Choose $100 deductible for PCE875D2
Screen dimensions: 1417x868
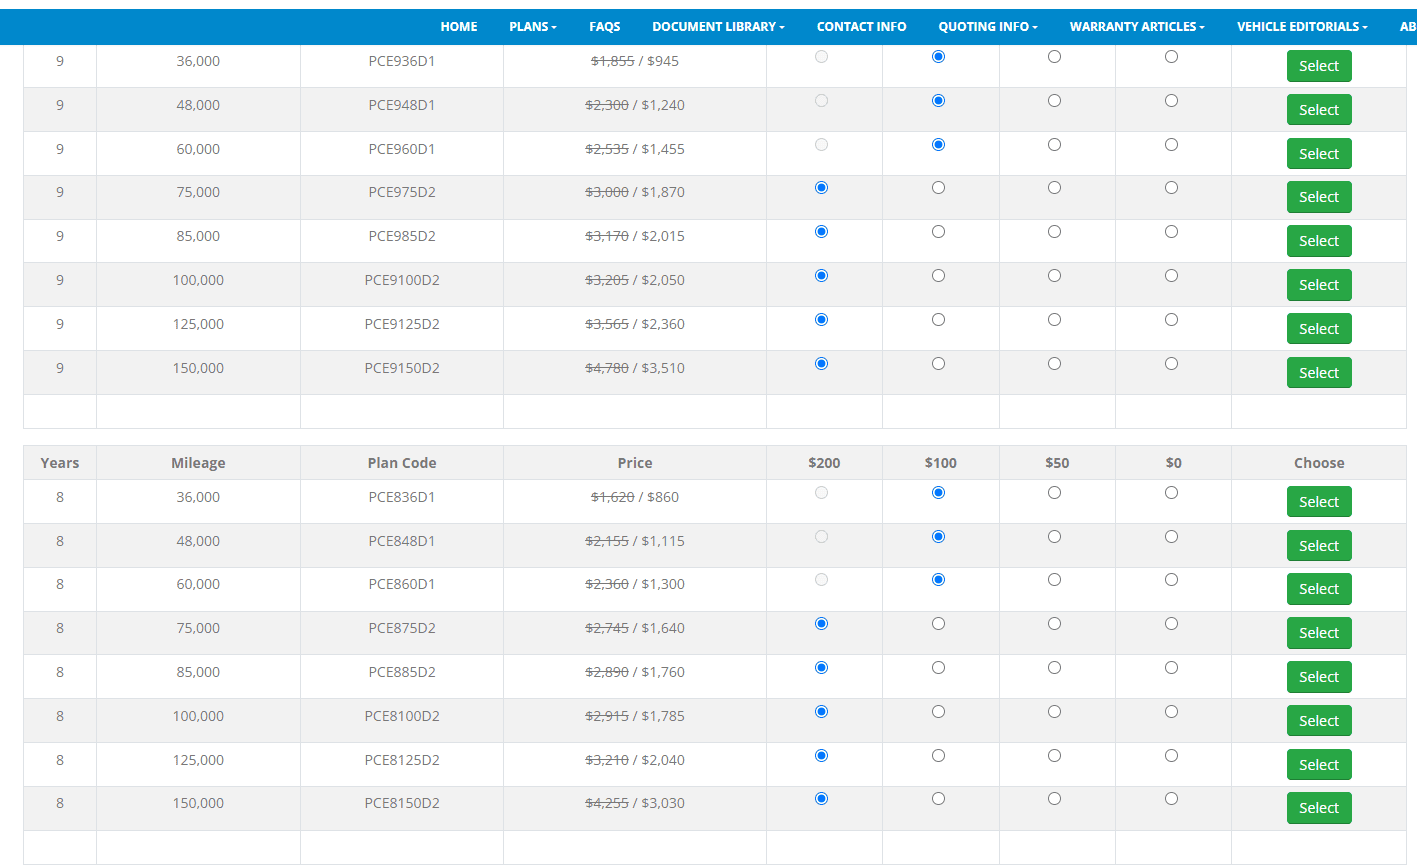click(x=938, y=624)
